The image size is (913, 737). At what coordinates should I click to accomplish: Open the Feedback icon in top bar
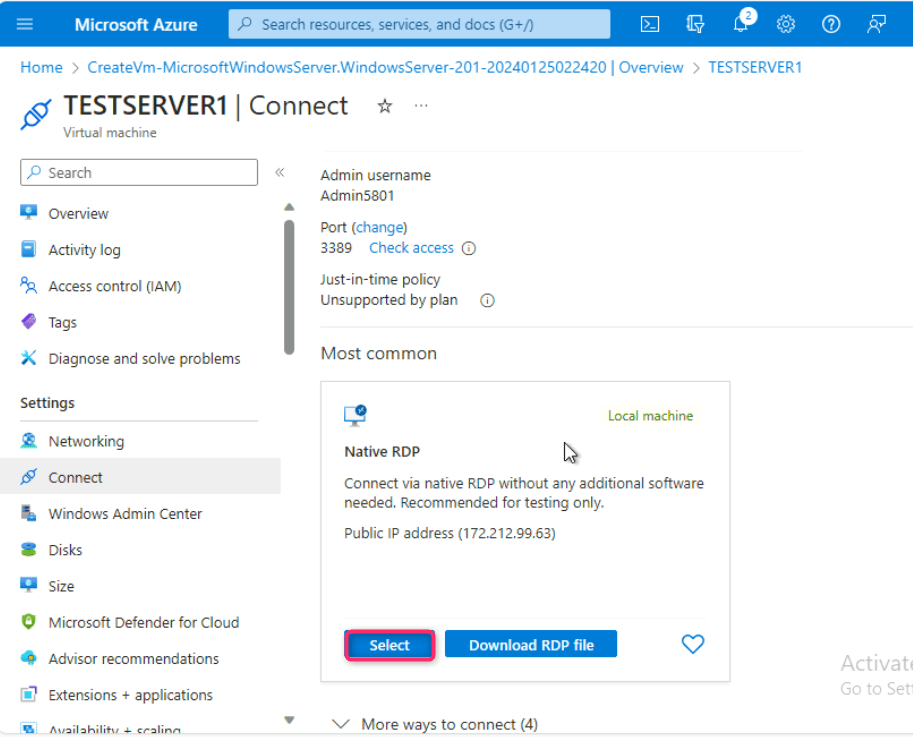point(877,24)
